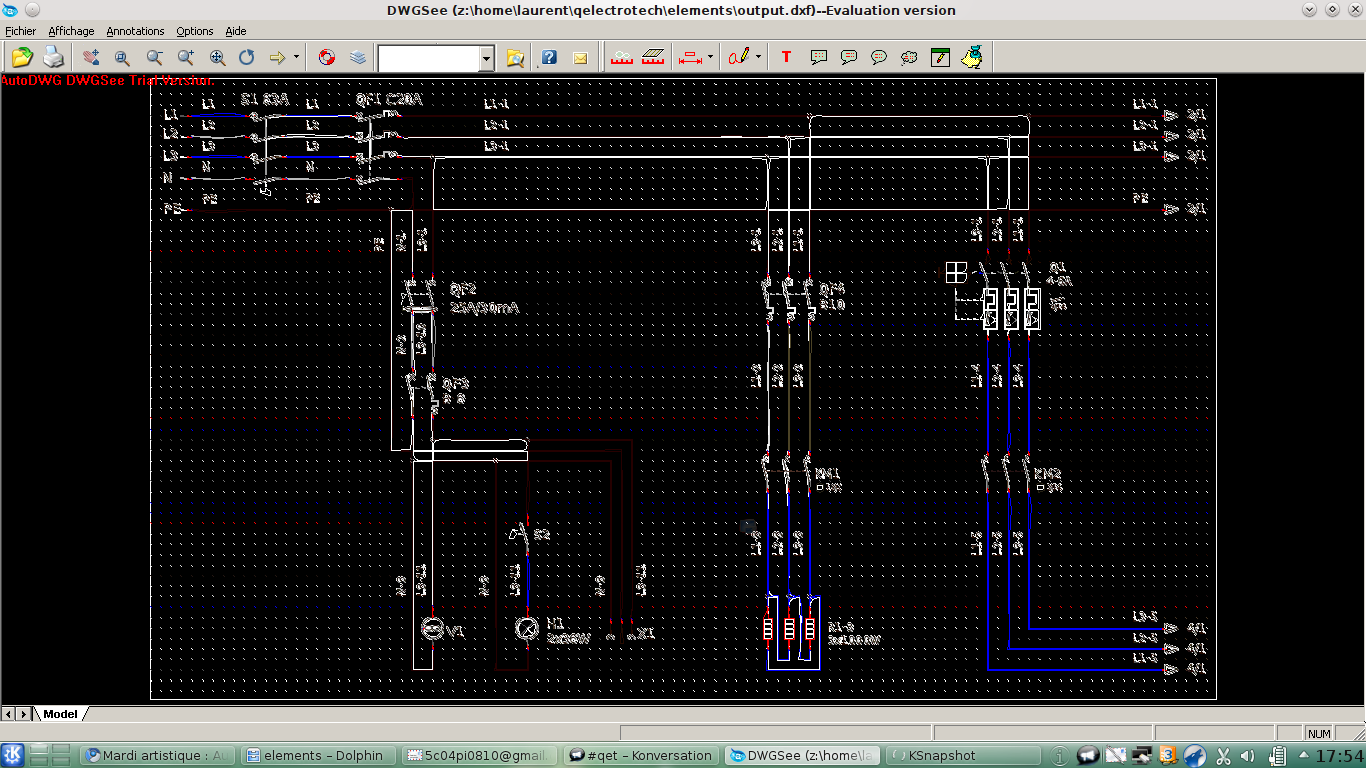Screen dimensions: 1366x768
Task: Open the Annotations menu
Action: tap(136, 31)
